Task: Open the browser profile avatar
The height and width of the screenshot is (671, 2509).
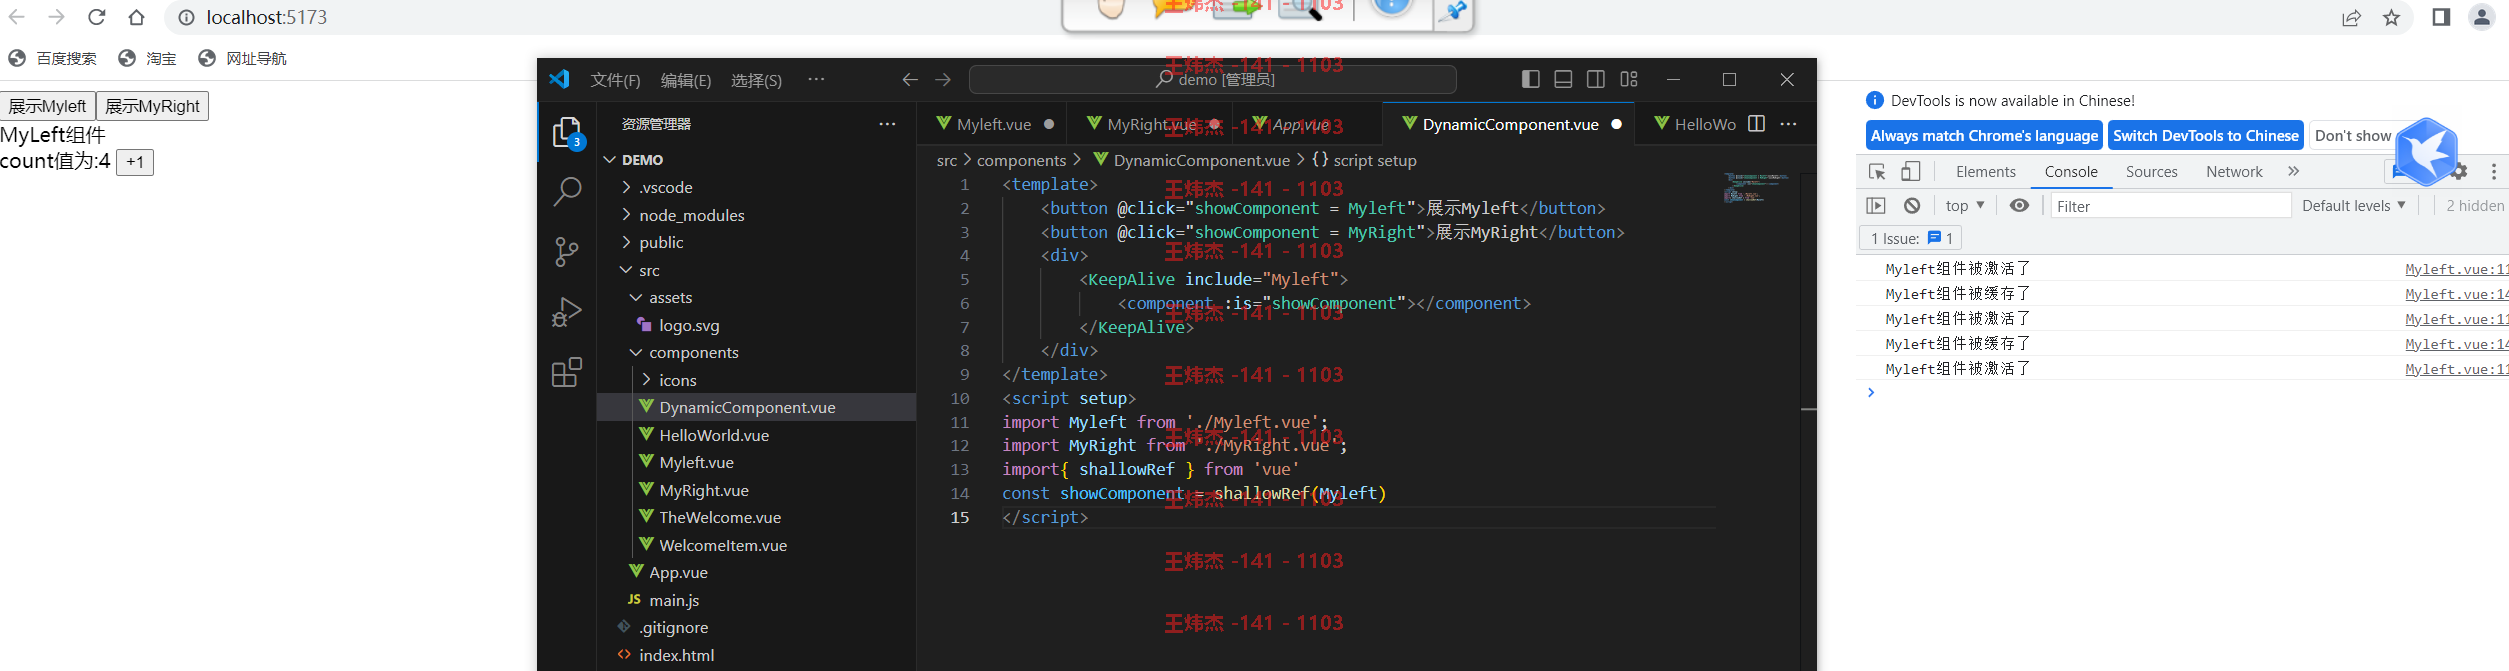Action: 2482,17
